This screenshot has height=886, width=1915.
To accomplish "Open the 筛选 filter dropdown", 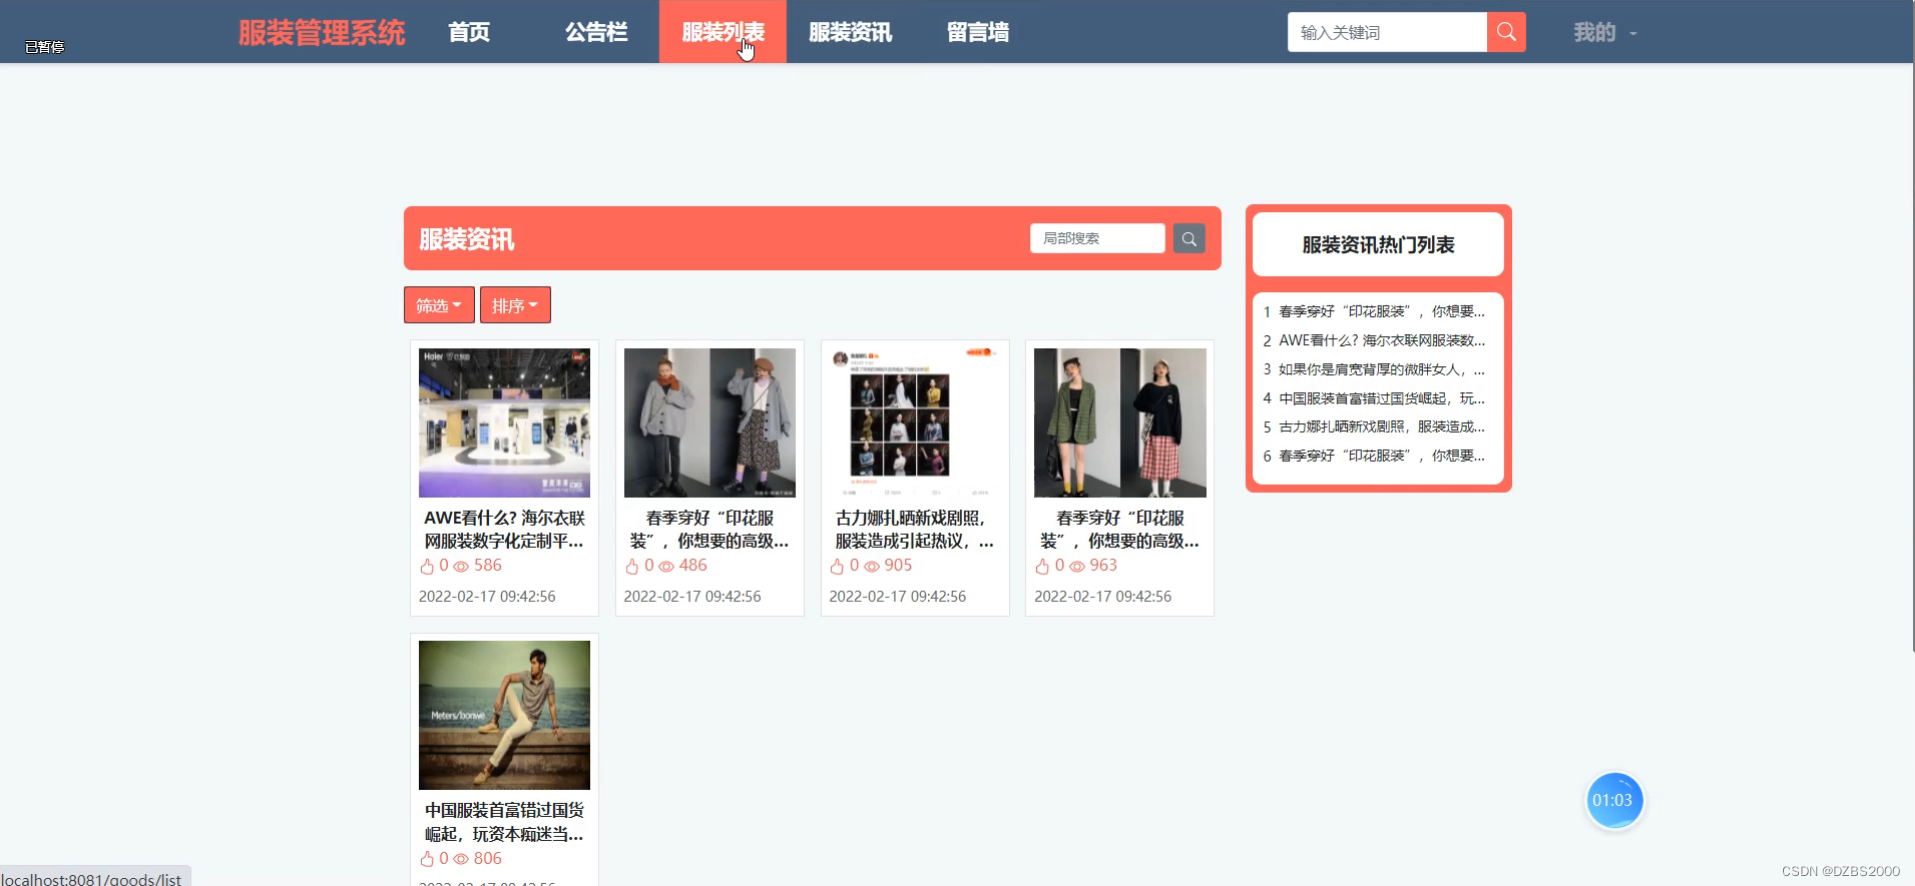I will tap(439, 305).
